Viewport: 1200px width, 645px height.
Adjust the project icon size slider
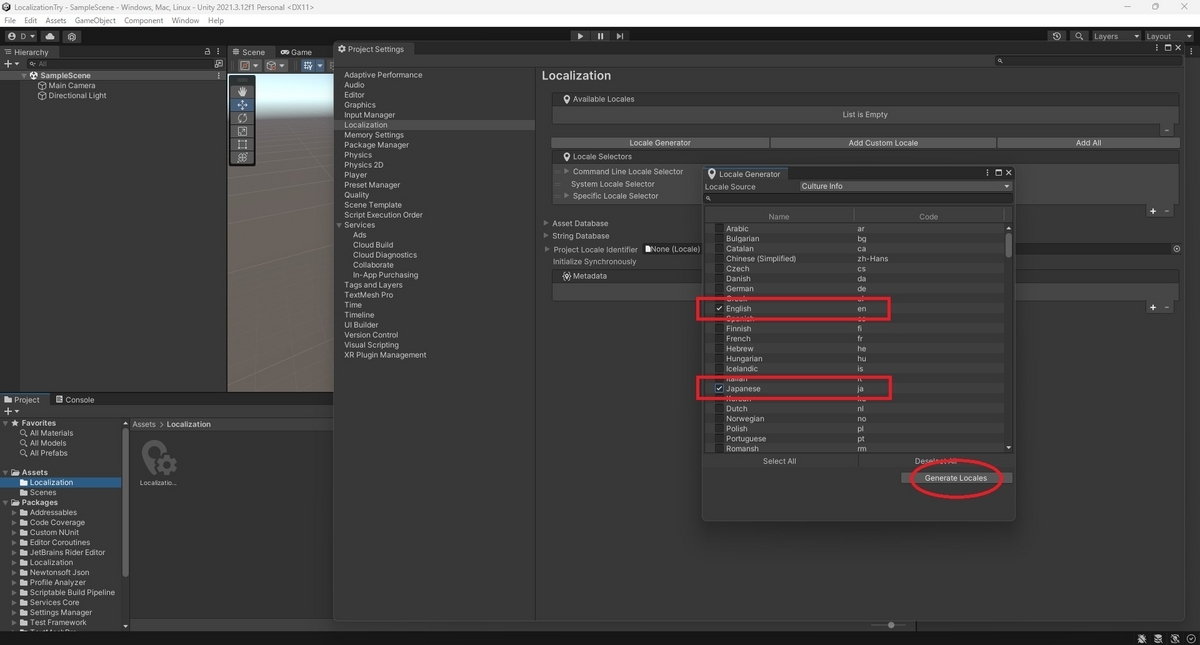890,625
